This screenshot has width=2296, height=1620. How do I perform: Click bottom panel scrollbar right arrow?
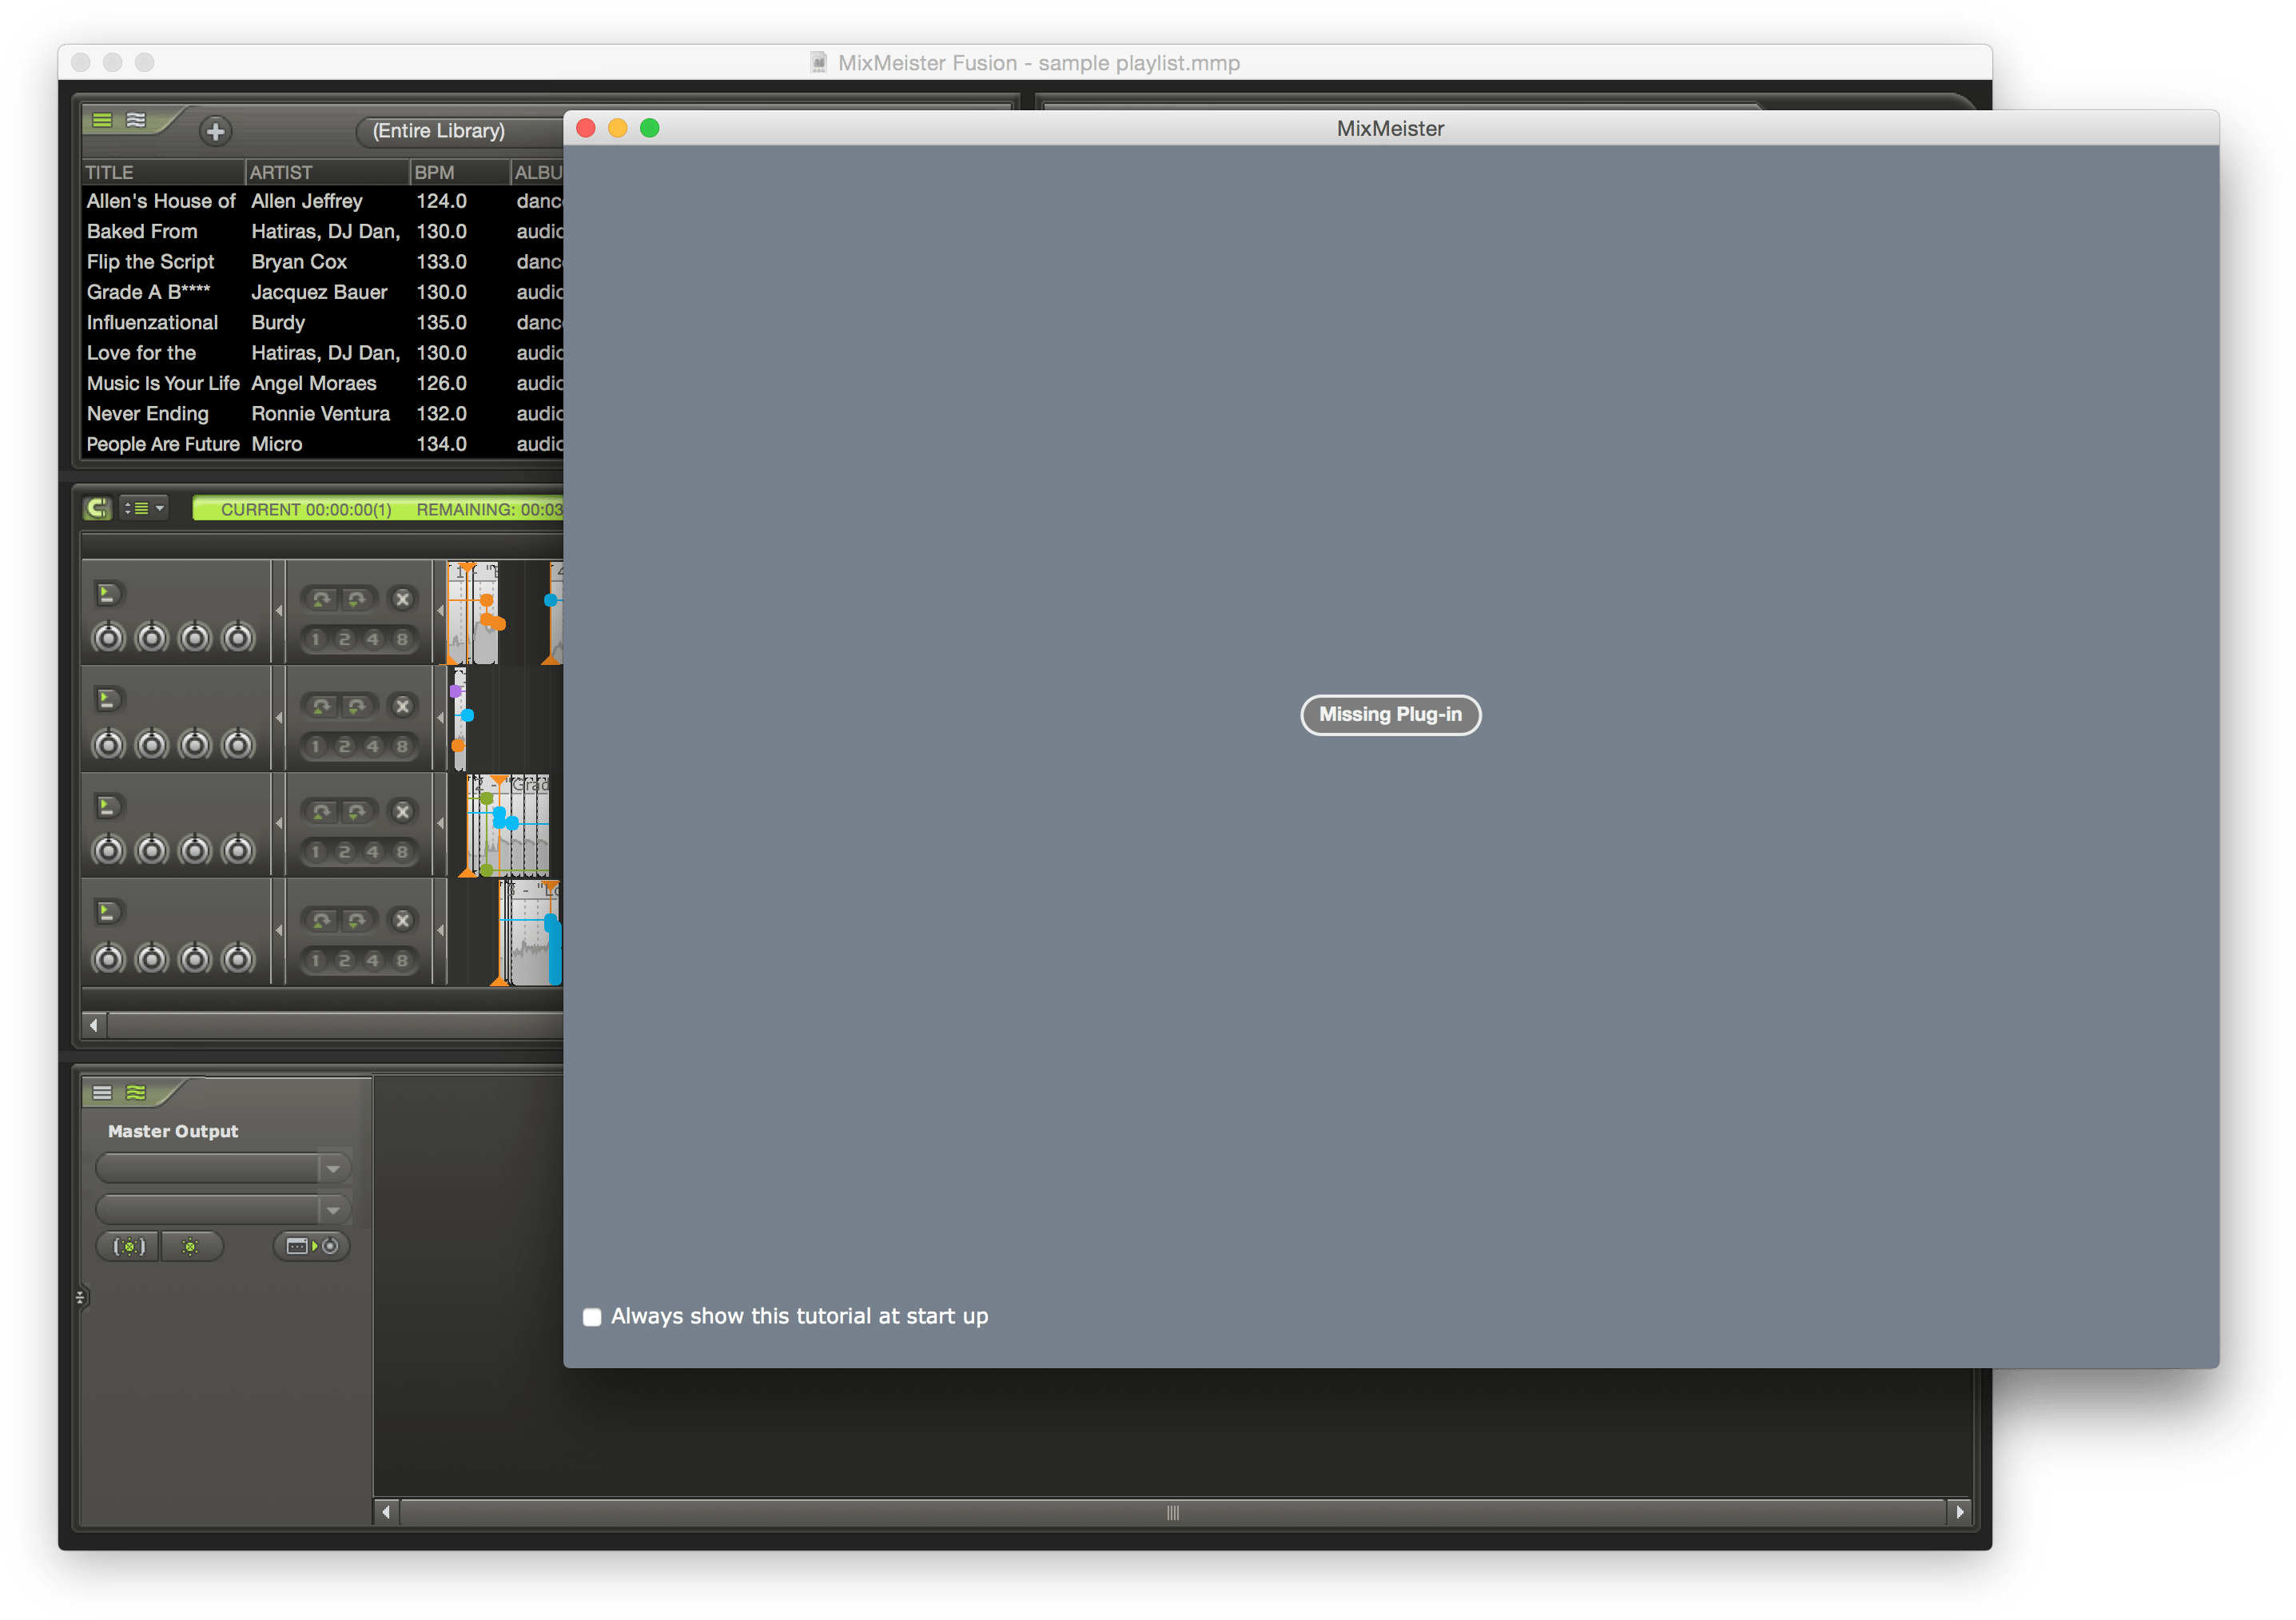click(x=1959, y=1512)
